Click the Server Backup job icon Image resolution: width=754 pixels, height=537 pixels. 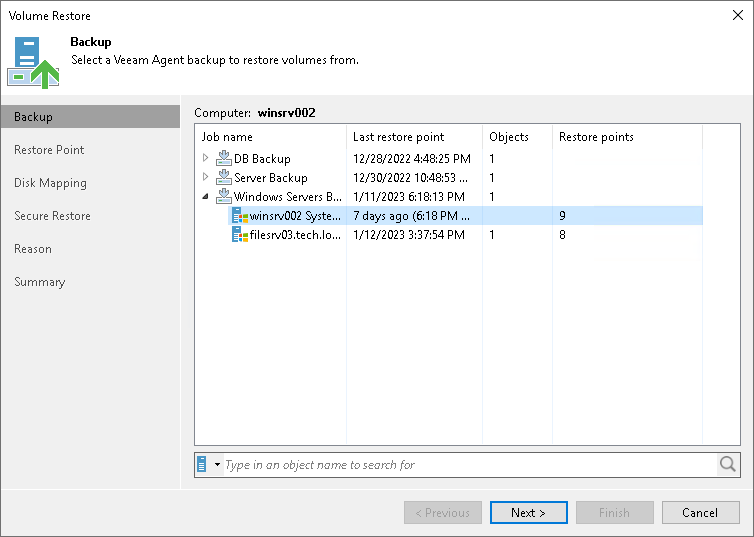(224, 177)
